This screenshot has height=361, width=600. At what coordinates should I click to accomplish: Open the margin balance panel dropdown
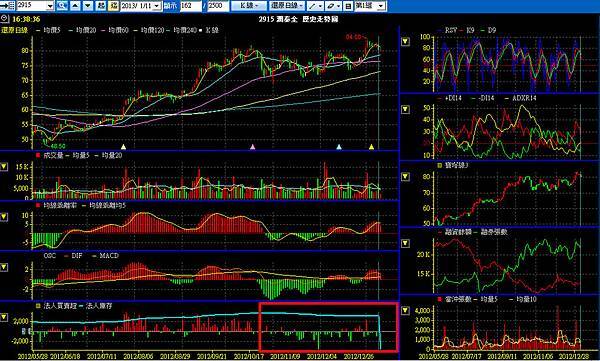(405, 243)
